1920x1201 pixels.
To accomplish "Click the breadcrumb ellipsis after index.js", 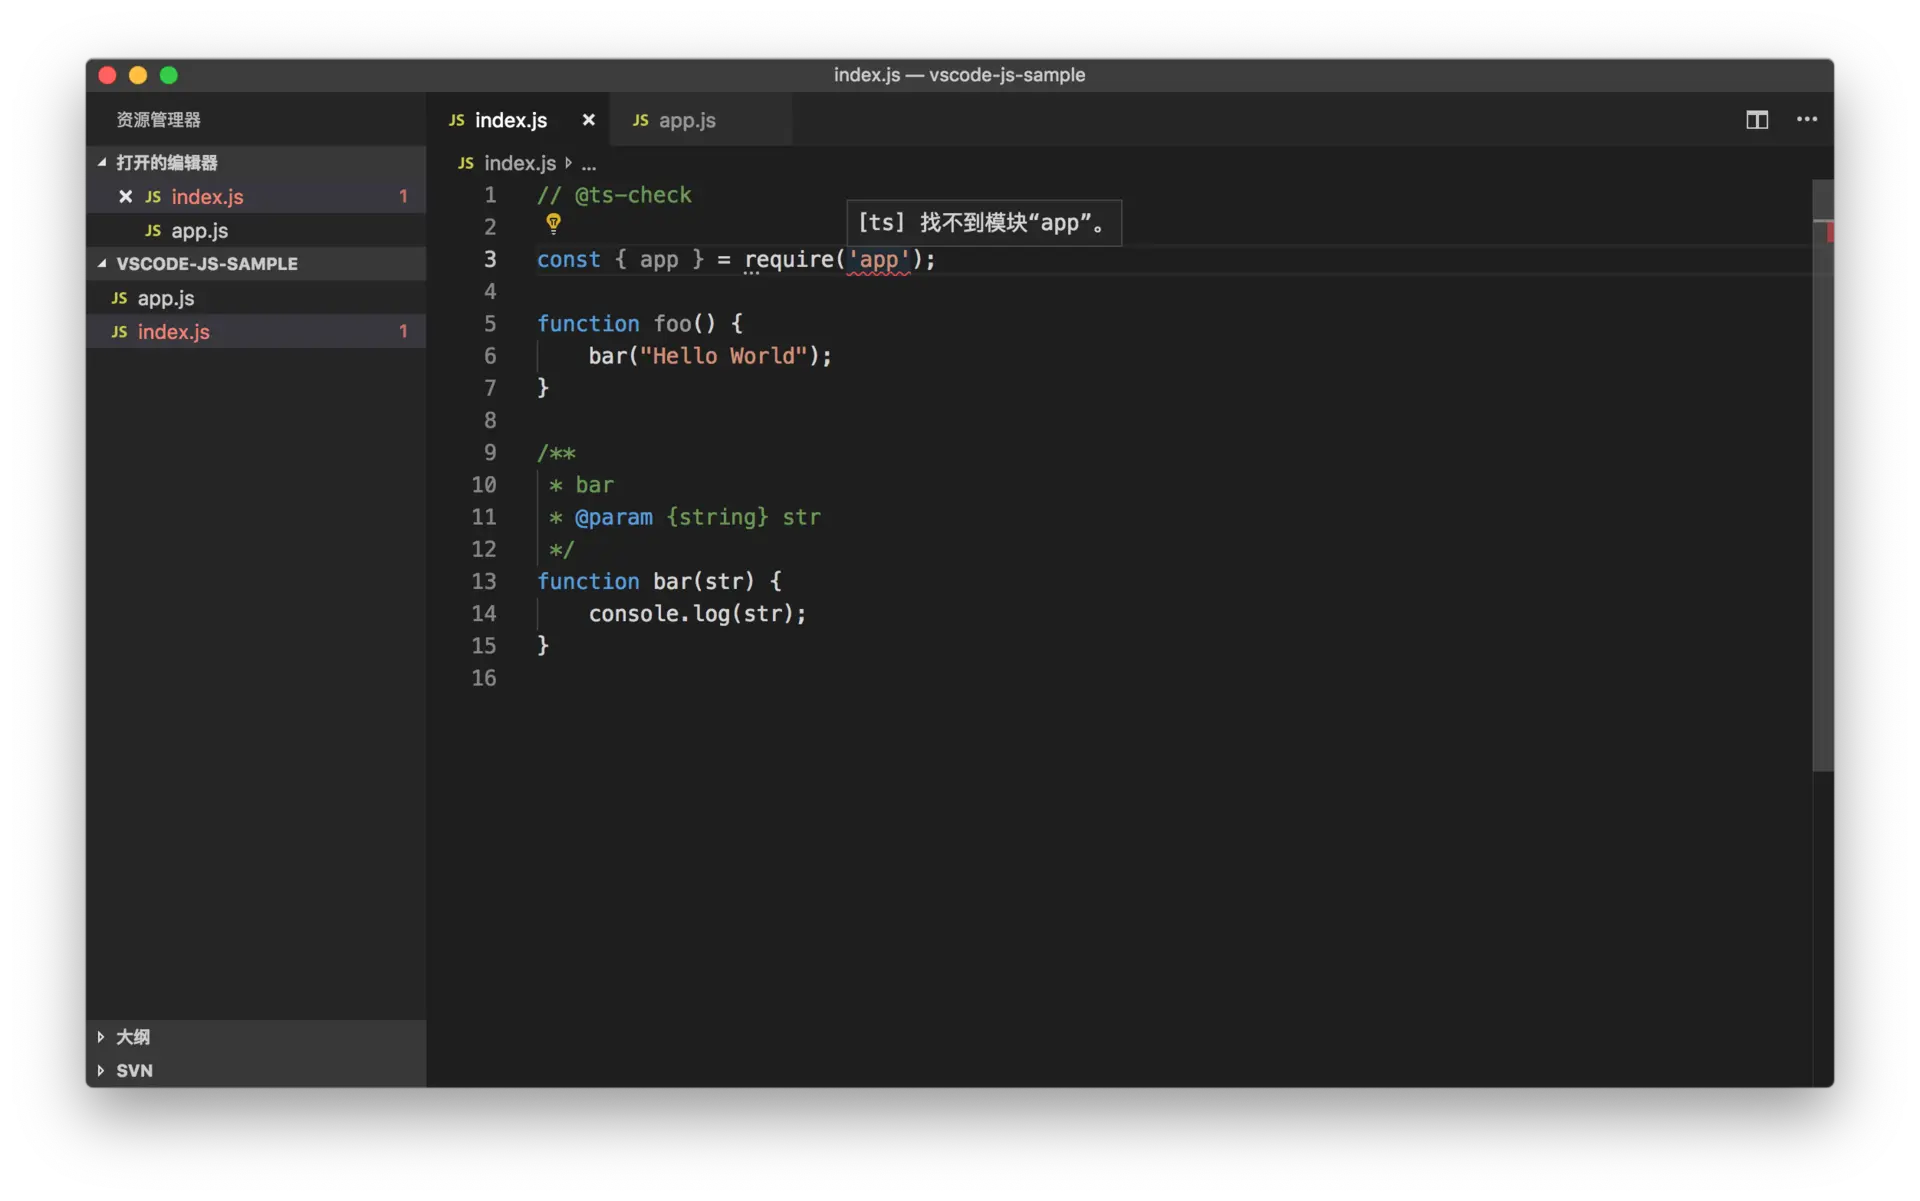I will tap(589, 164).
